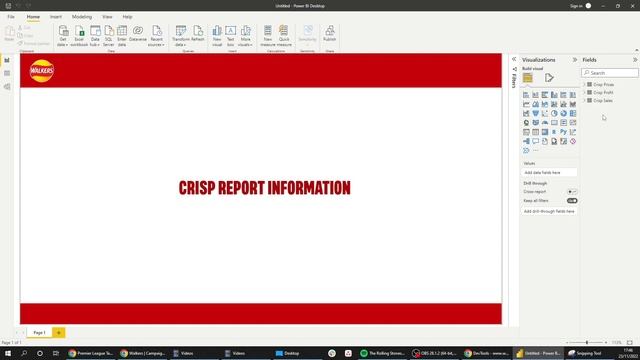
Task: Select the Map globe visual
Action: [x=526, y=122]
